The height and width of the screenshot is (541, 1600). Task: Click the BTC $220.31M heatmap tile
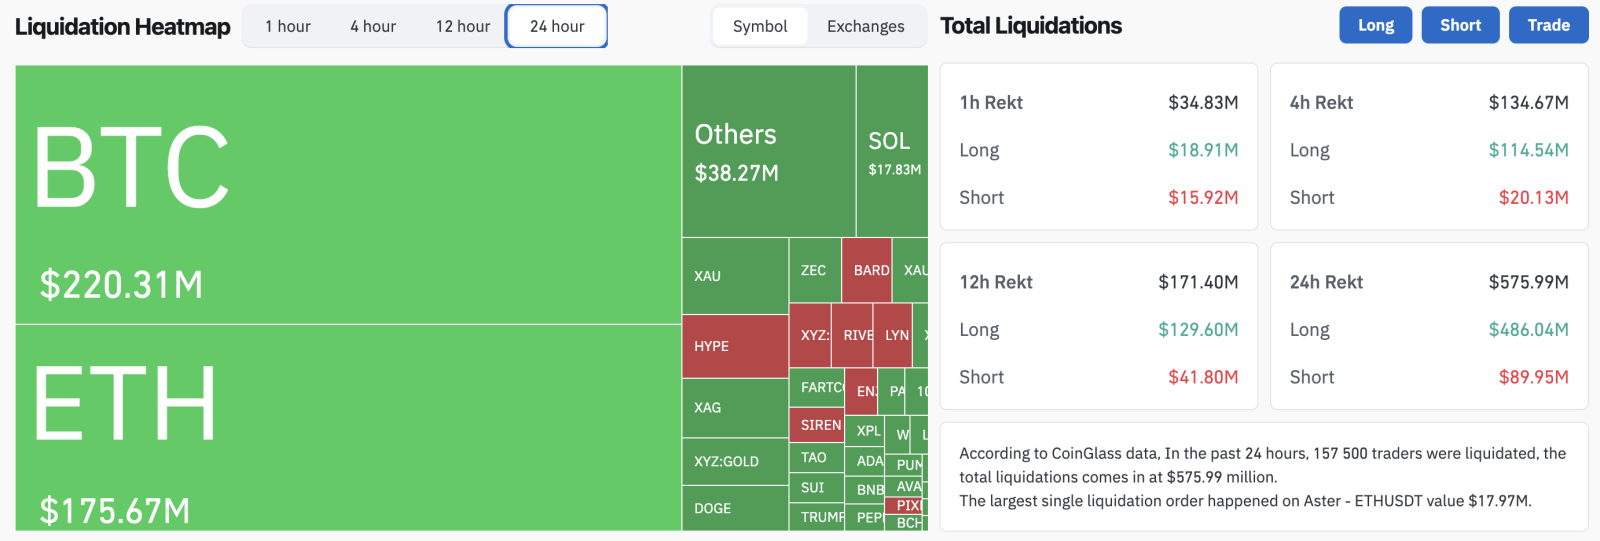(x=348, y=195)
